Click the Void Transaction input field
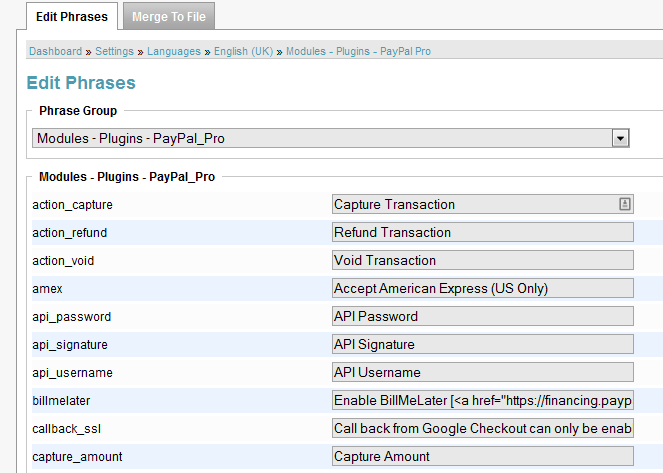663x473 pixels. [x=482, y=260]
